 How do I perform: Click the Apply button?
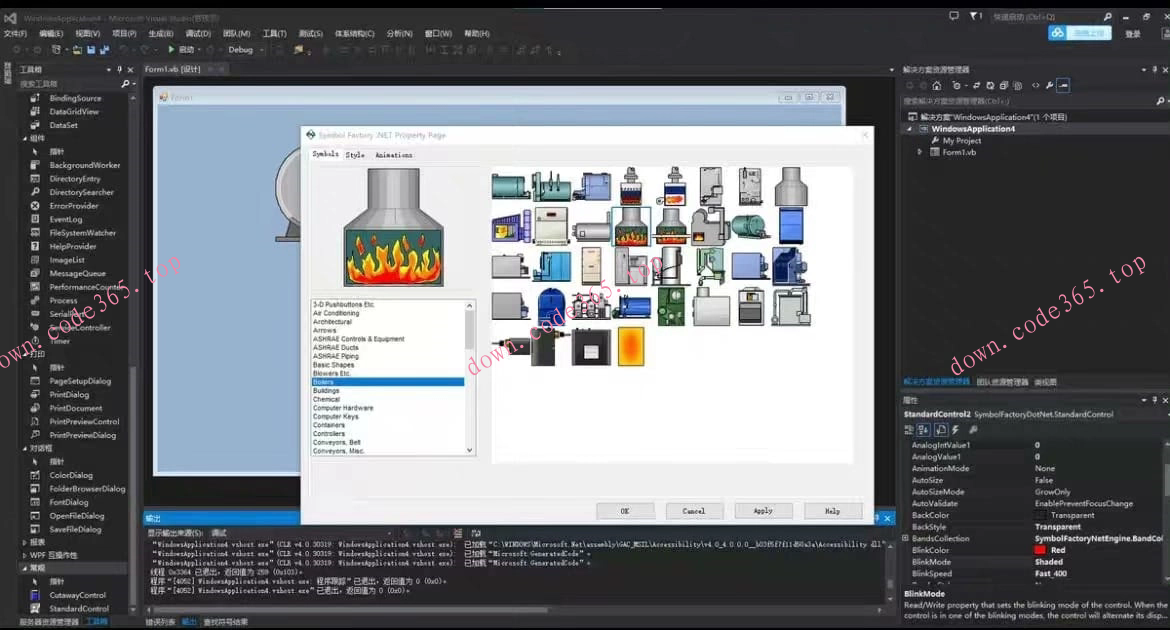[763, 511]
